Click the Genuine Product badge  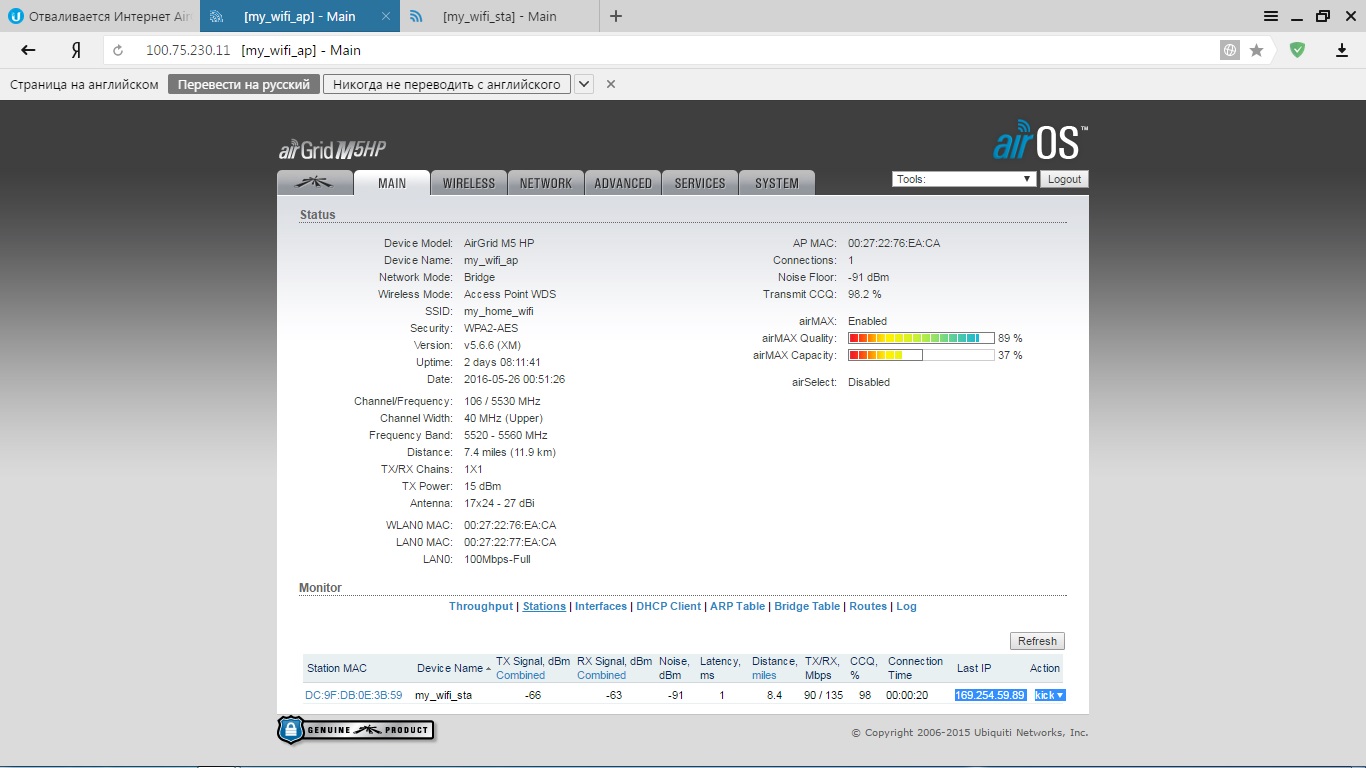pos(356,729)
